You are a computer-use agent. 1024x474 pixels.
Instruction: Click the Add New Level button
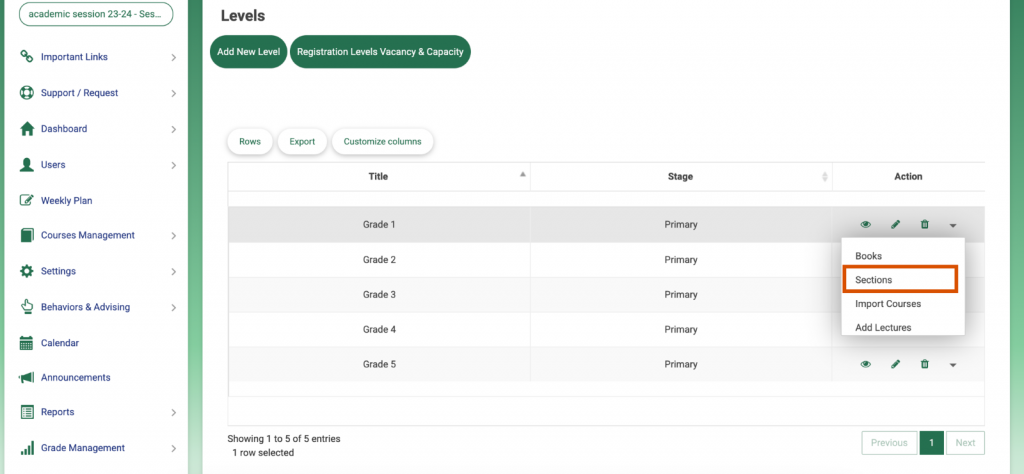249,52
